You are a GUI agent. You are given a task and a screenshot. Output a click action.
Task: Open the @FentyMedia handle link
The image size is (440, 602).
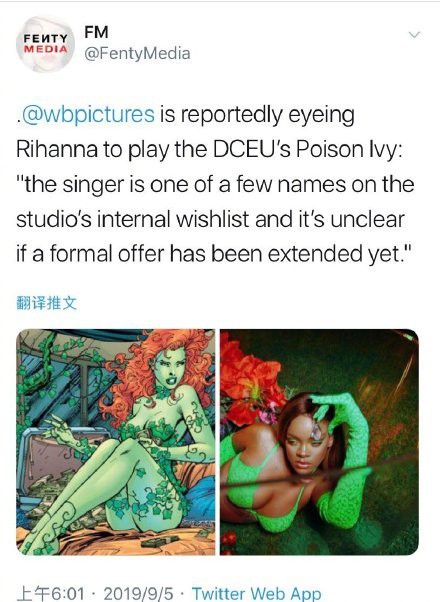[137, 54]
